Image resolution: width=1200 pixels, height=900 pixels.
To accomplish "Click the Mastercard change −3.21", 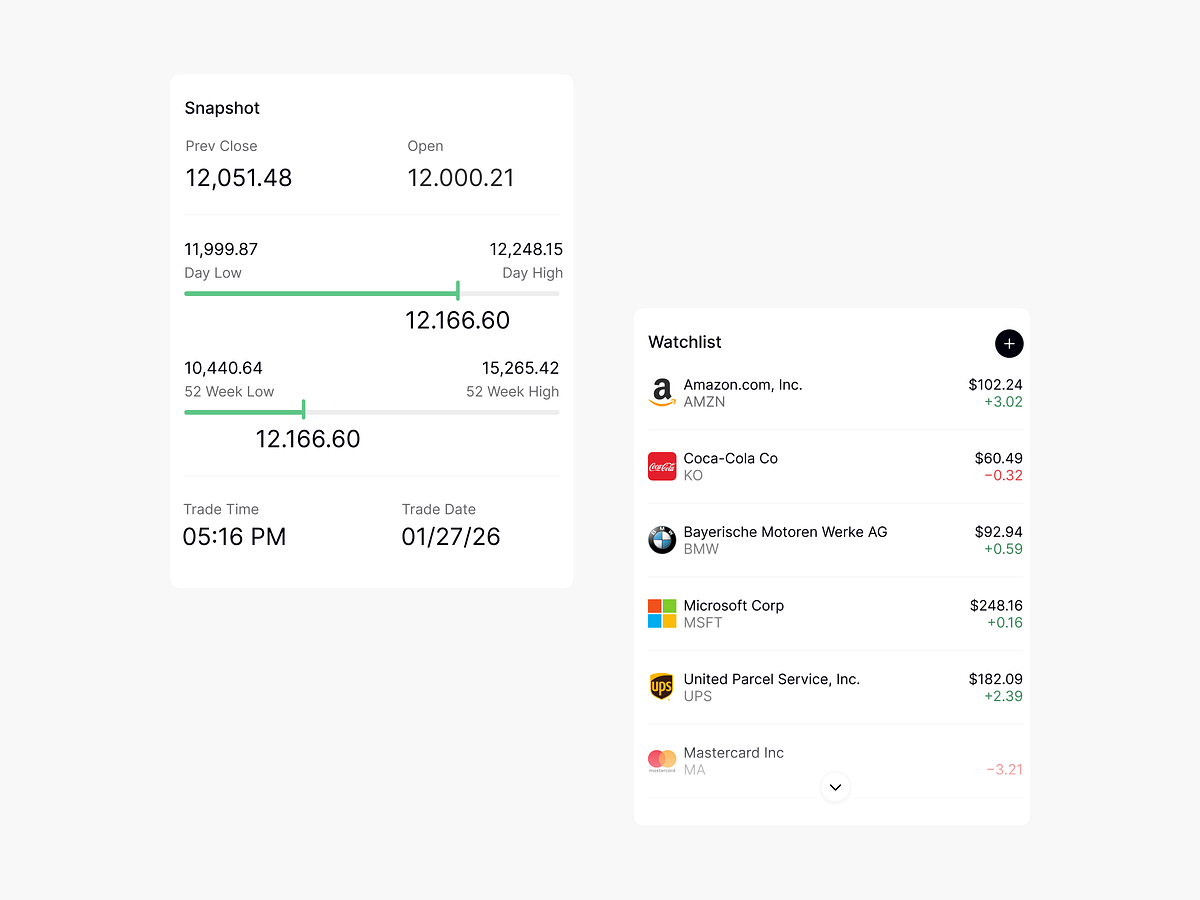I will (x=1005, y=770).
